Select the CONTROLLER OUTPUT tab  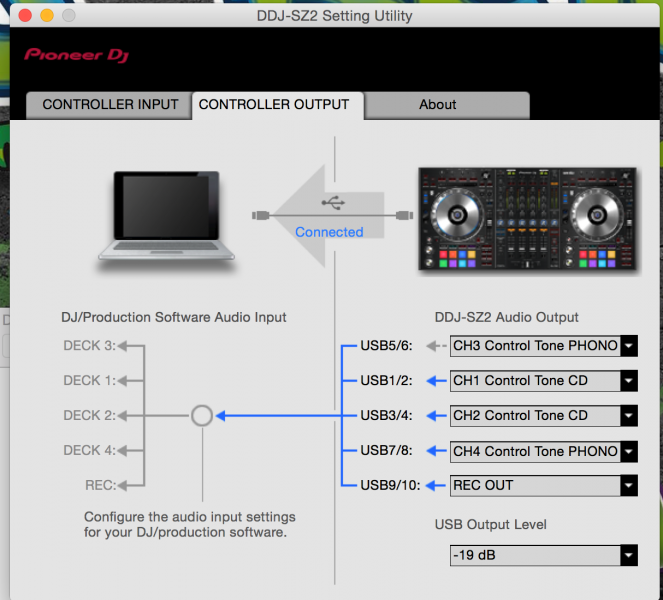click(277, 104)
